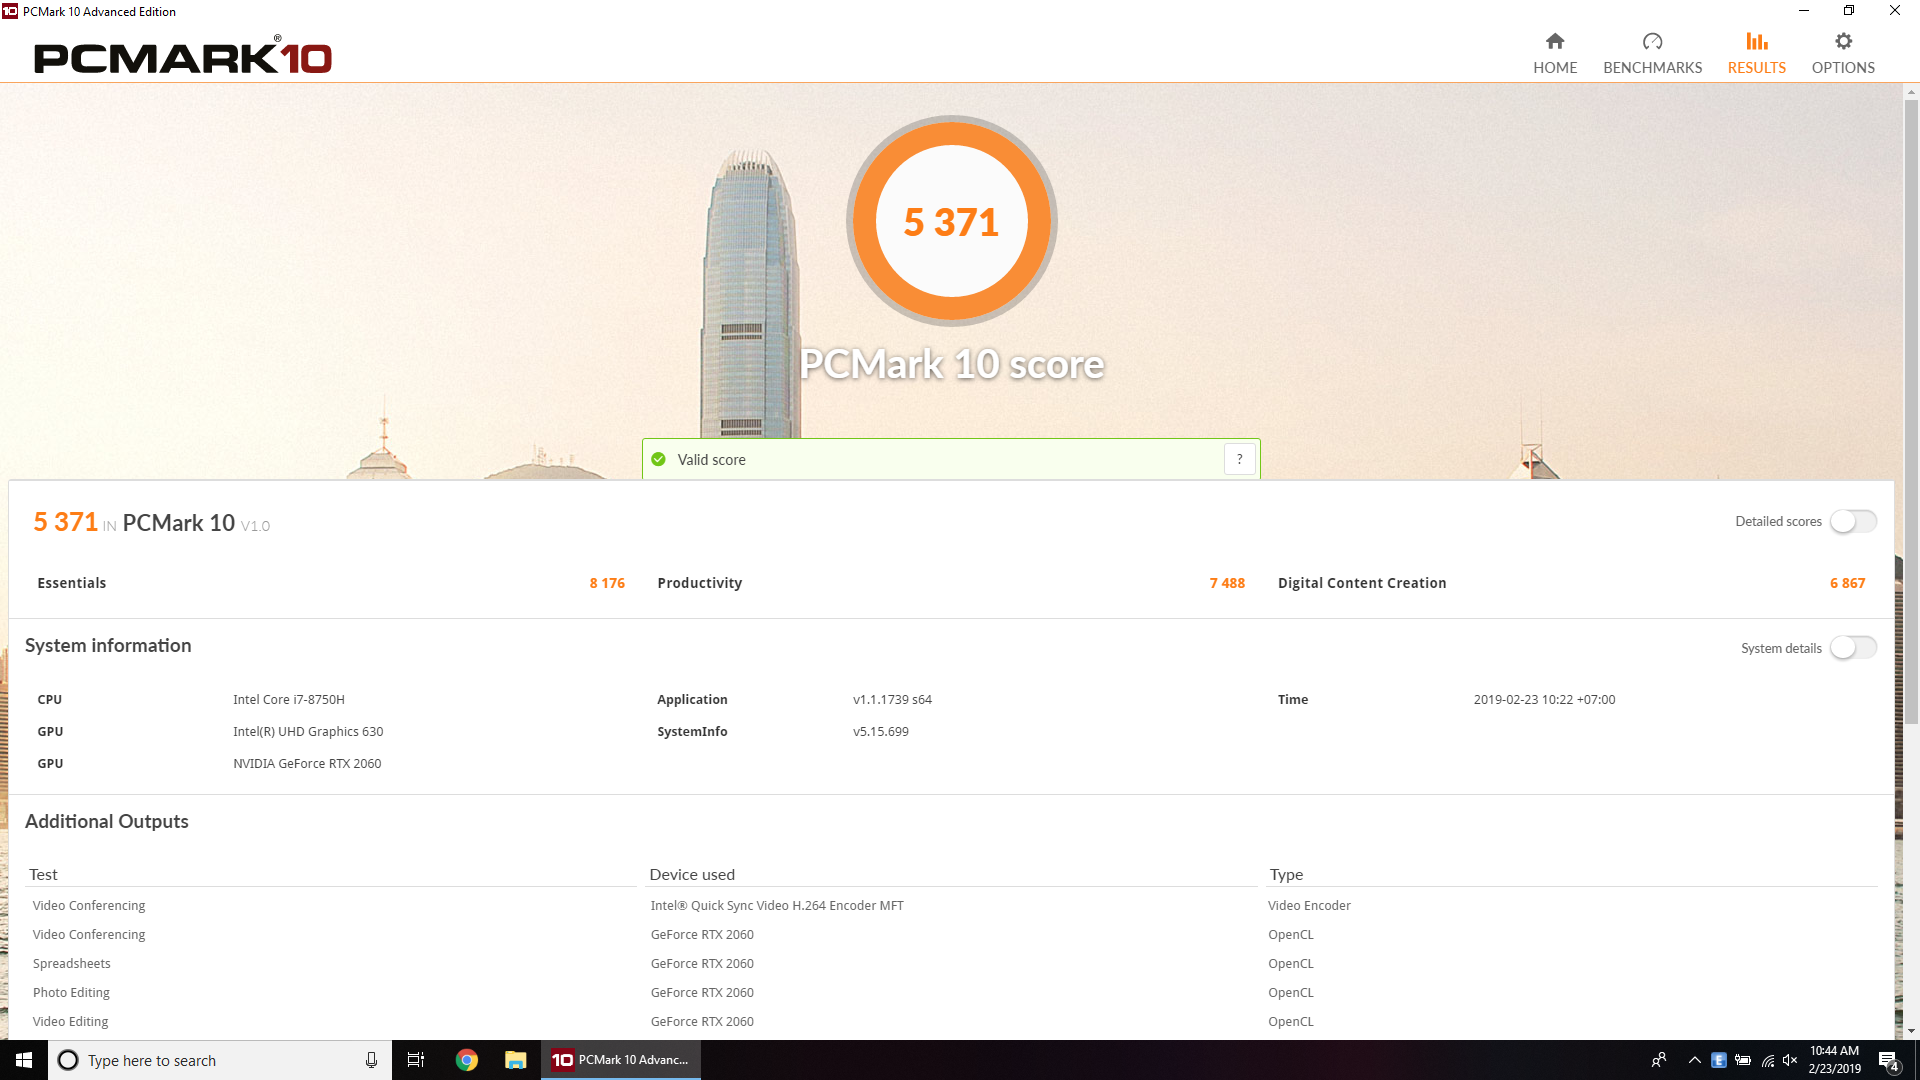Click the Valid score banner
Image resolution: width=1920 pixels, height=1080 pixels.
coord(951,459)
